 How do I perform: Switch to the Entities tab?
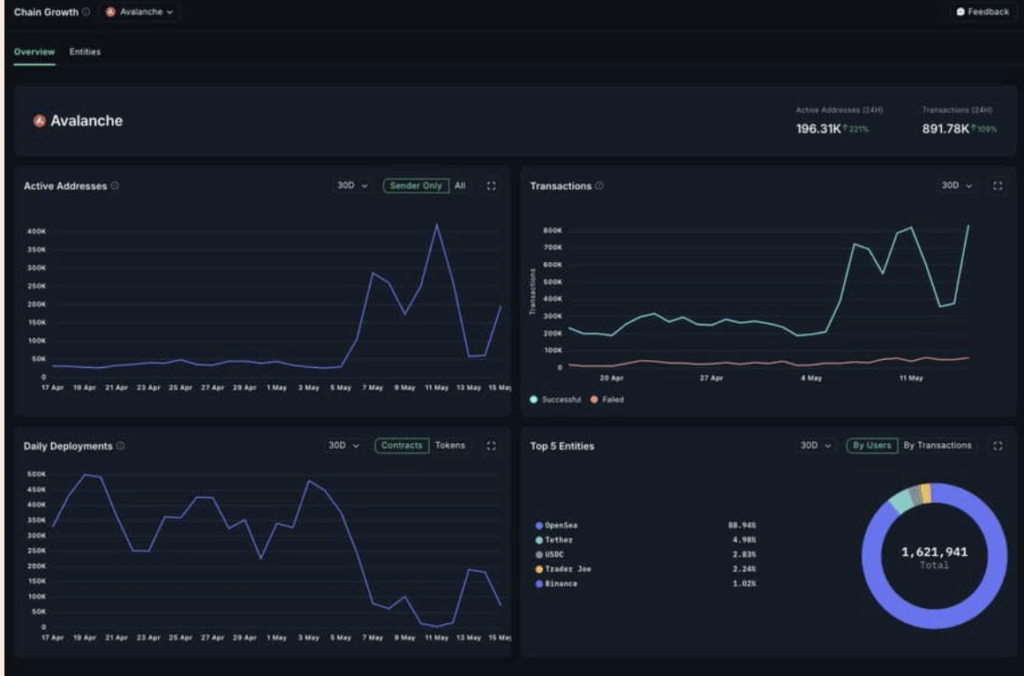[x=85, y=52]
